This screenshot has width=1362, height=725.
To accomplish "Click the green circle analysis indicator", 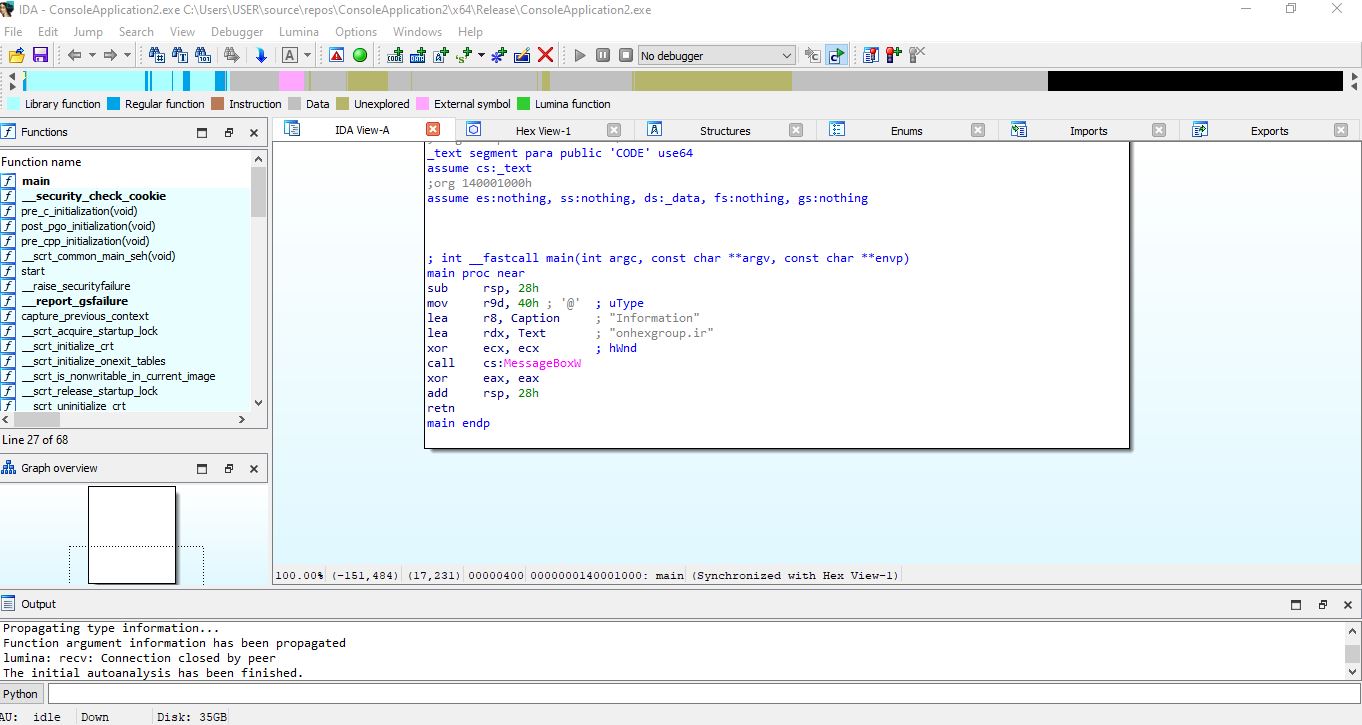I will [x=360, y=55].
